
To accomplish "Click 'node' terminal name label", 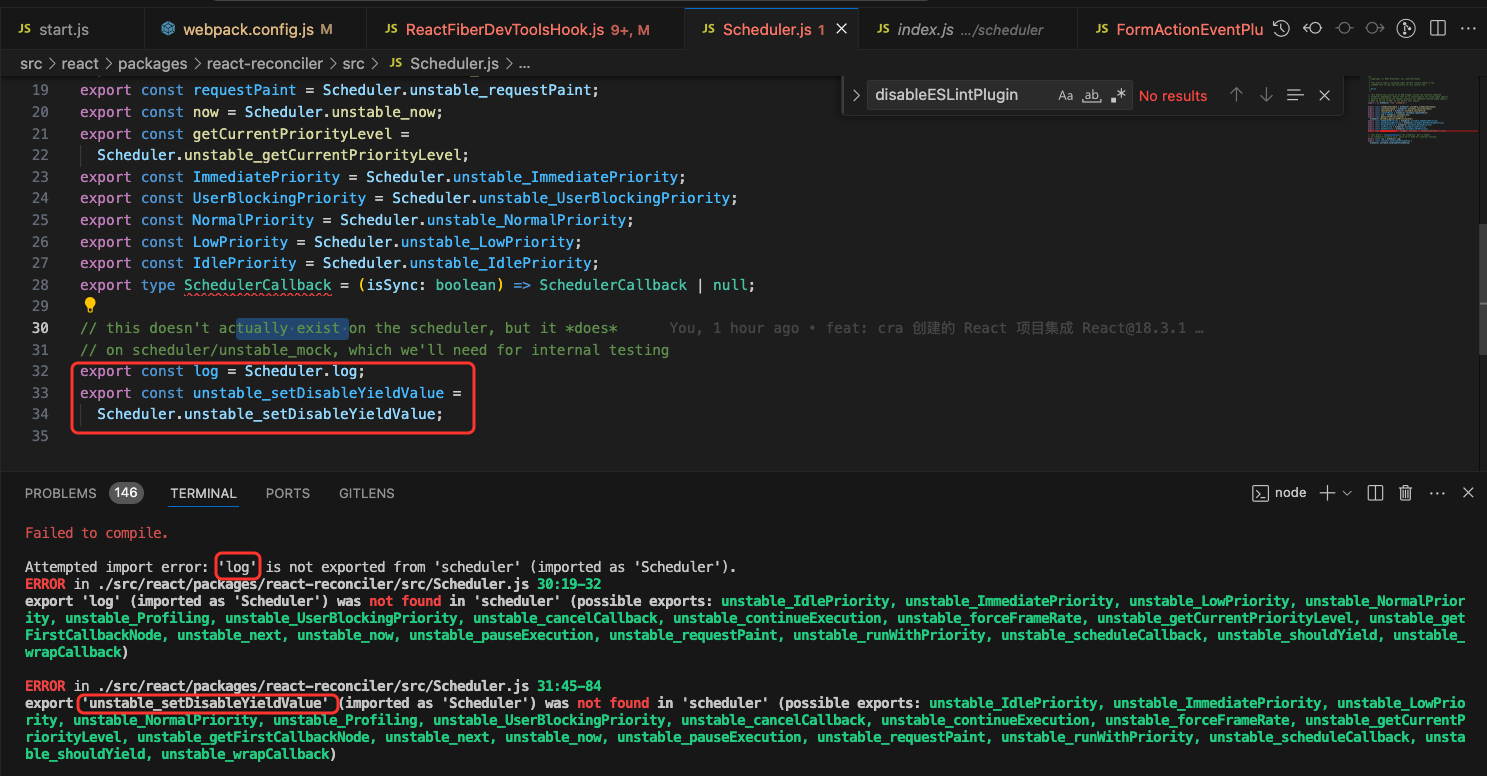I will [1291, 493].
